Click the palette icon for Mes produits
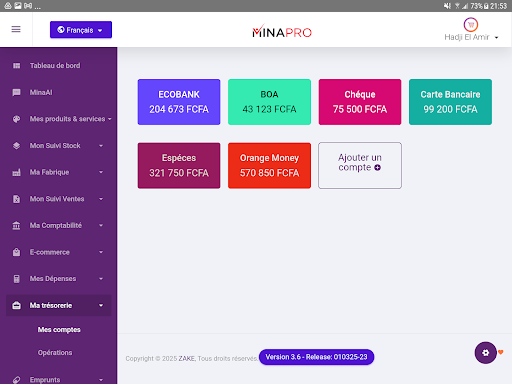Image resolution: width=512 pixels, height=384 pixels. pyautogui.click(x=16, y=119)
